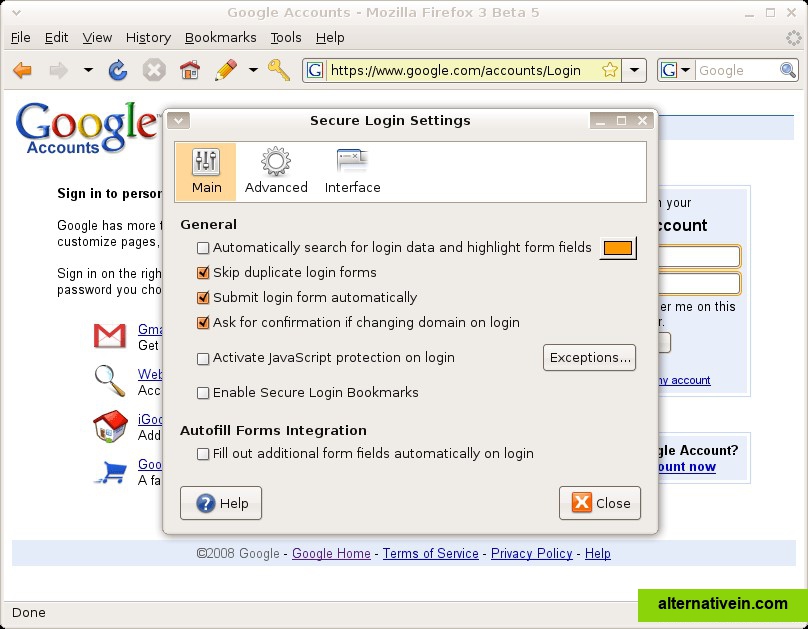Click the Back arrow in toolbar
This screenshot has width=808, height=629.
pos(22,70)
